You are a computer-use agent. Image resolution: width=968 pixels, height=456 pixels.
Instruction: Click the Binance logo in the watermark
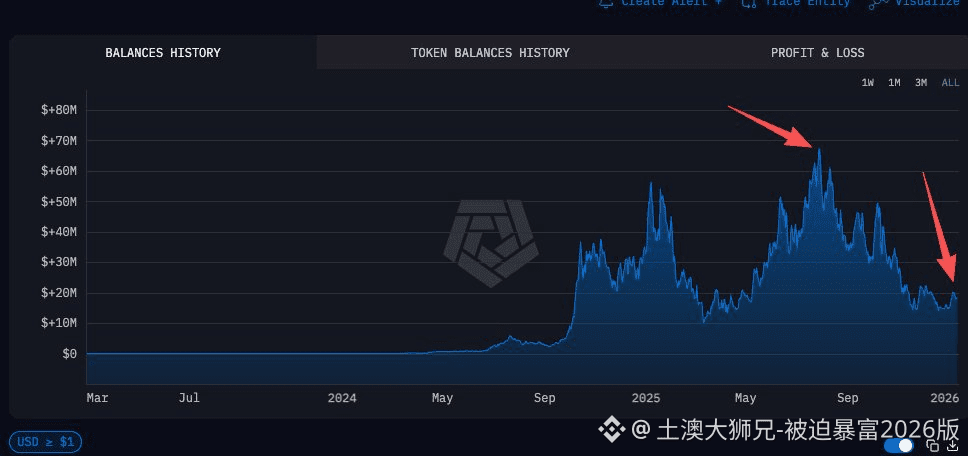(609, 430)
